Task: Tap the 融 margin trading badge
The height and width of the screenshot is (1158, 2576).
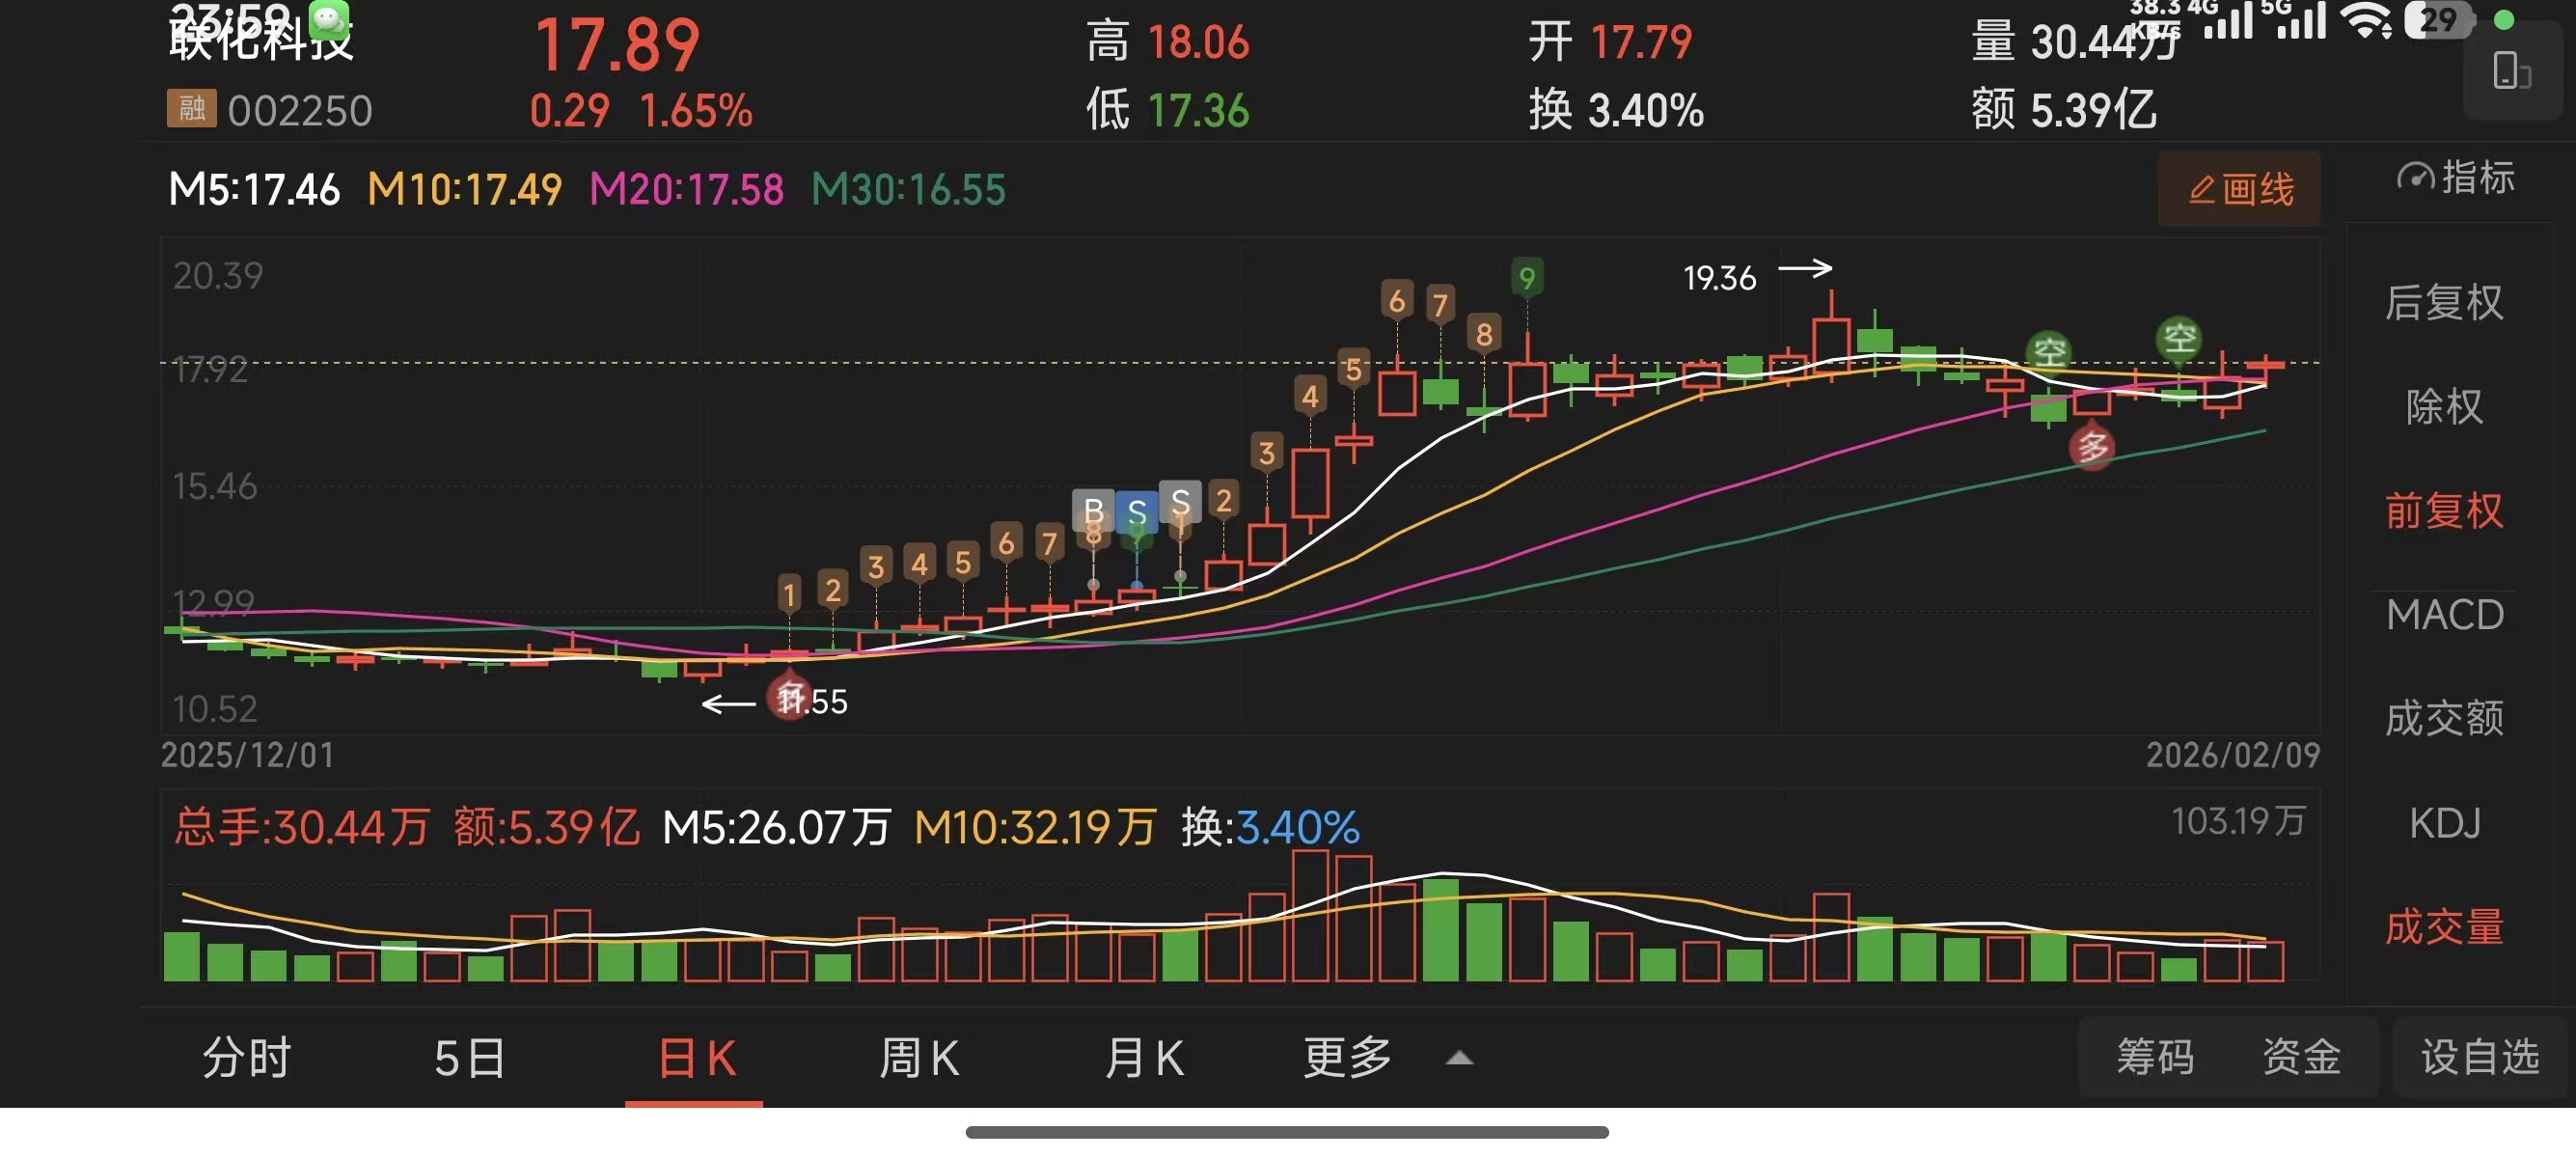Action: pos(191,109)
